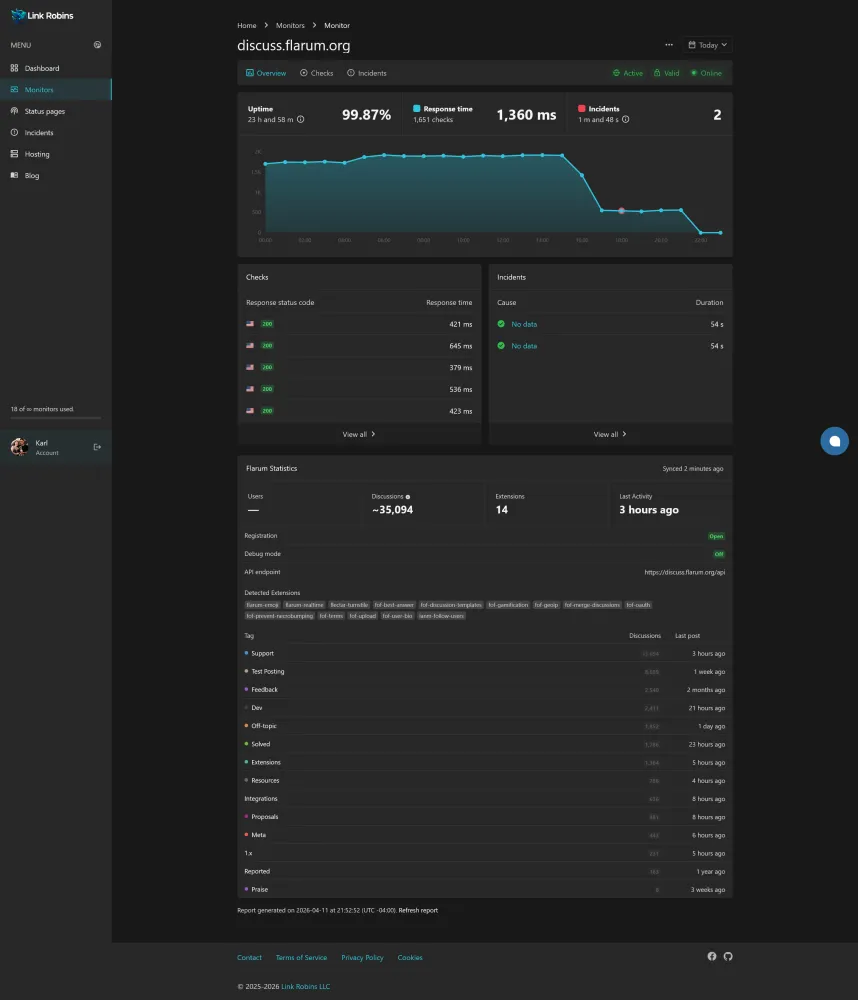
Task: Click the US flag in the 421 ms row
Action: [250, 324]
